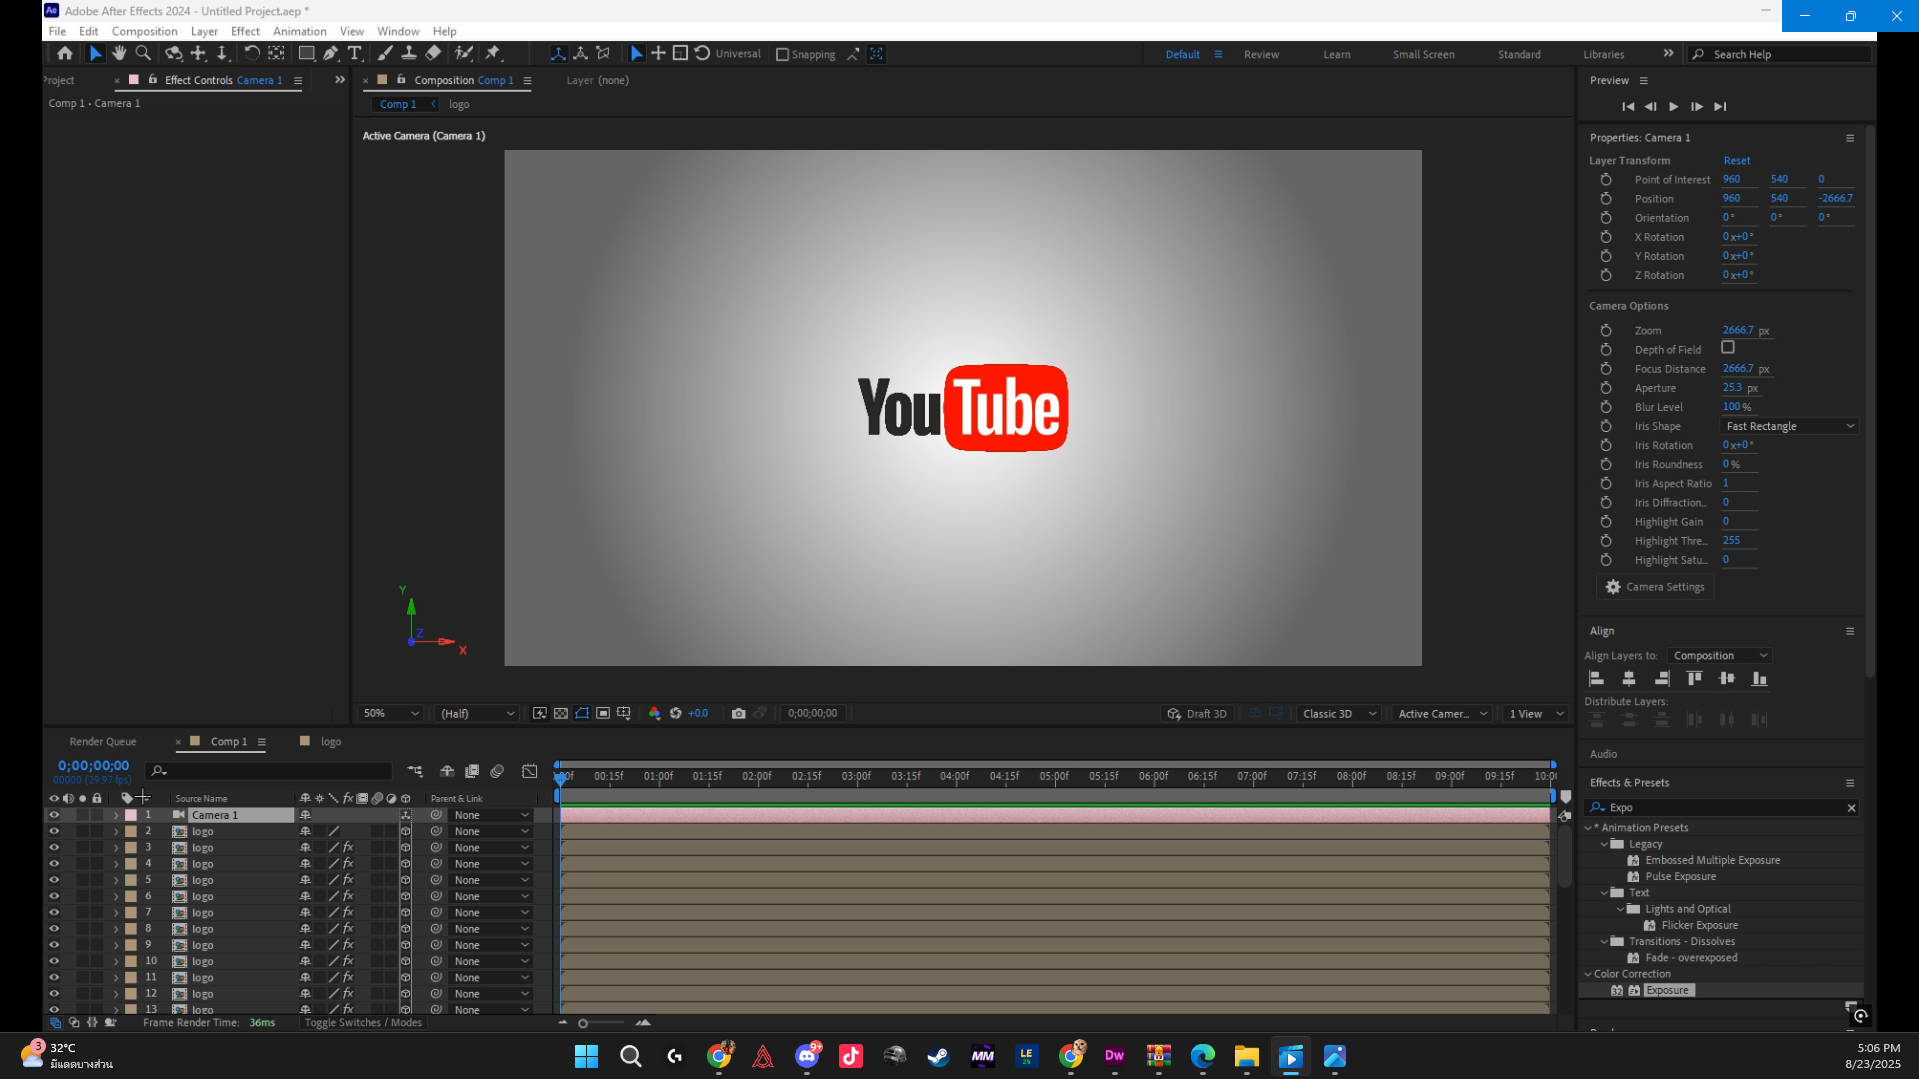Click the Motion Blur enable icon in timeline
Screen dimensions: 1919x1079
click(497, 771)
